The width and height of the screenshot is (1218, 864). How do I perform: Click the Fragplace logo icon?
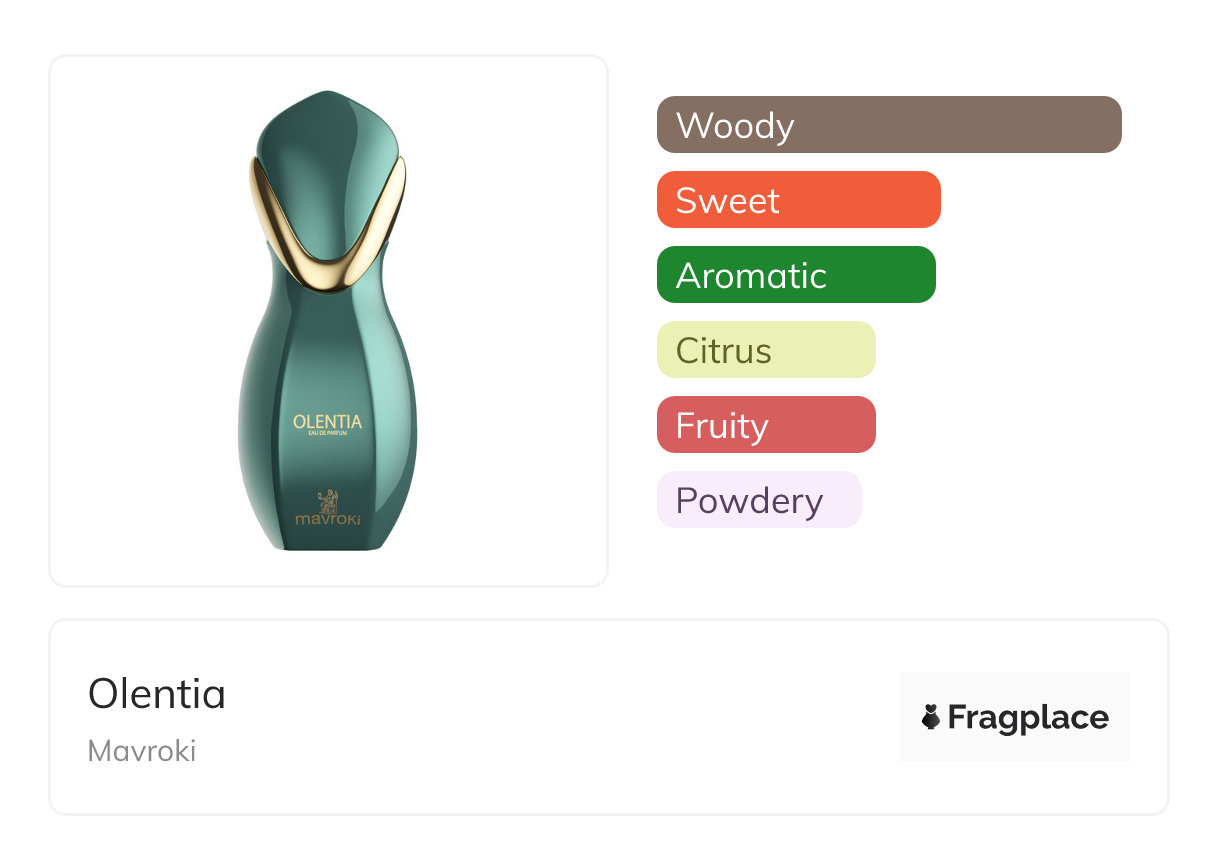pyautogui.click(x=931, y=717)
